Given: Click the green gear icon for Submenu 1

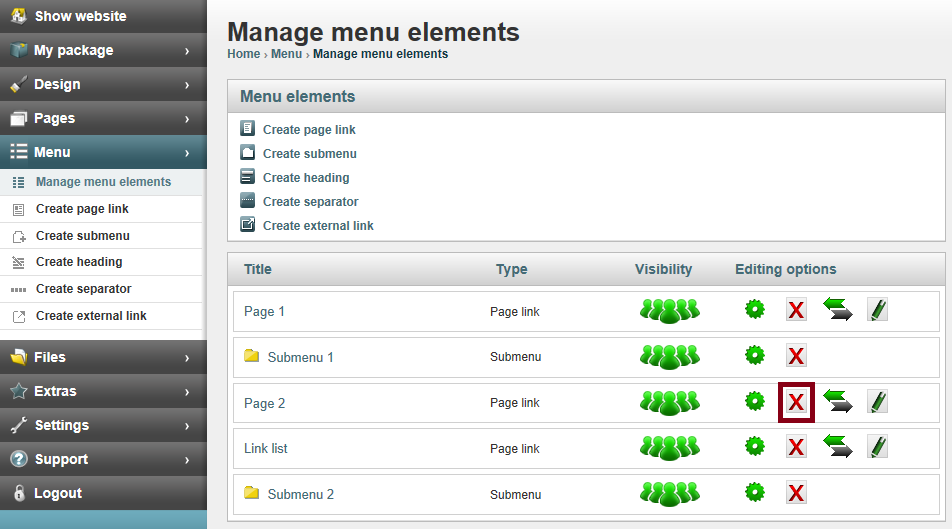Looking at the screenshot, I should 755,355.
